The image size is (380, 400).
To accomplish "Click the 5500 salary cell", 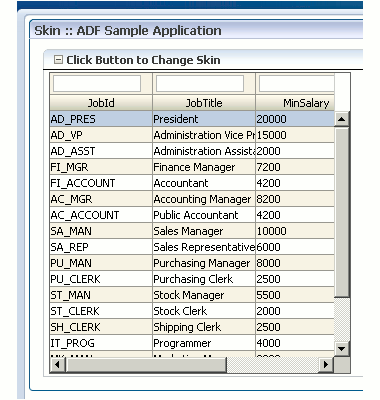I will tap(295, 295).
